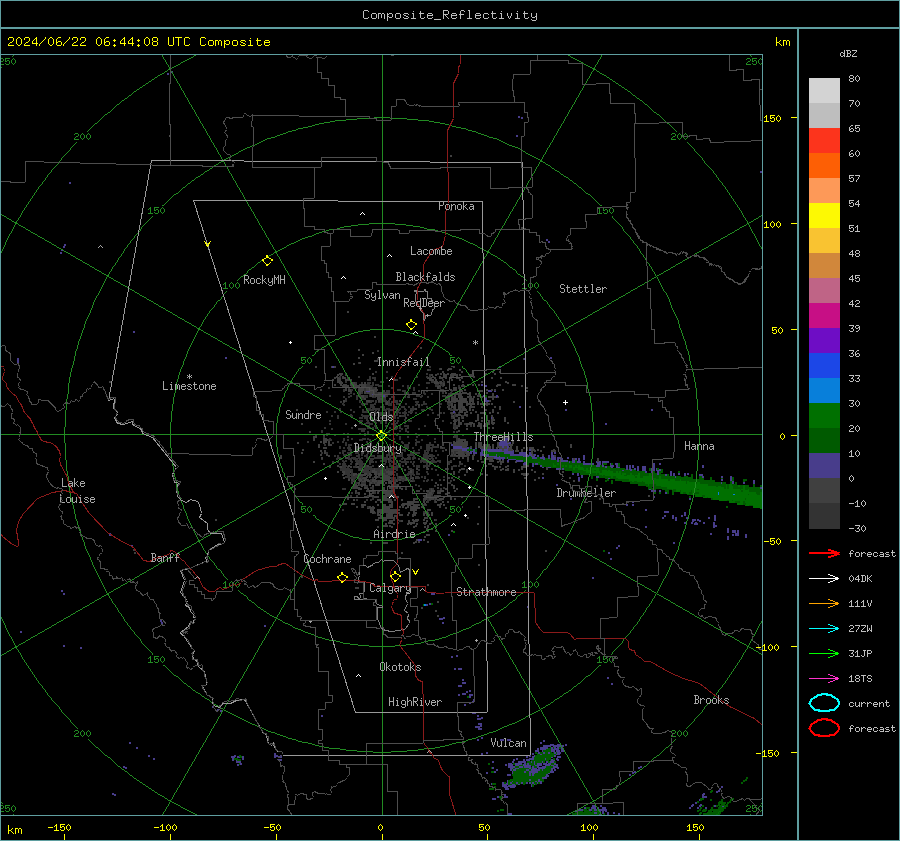Select the bright yellow 54–51 dBZ swatch
Image resolution: width=900 pixels, height=841 pixels.
(x=824, y=216)
